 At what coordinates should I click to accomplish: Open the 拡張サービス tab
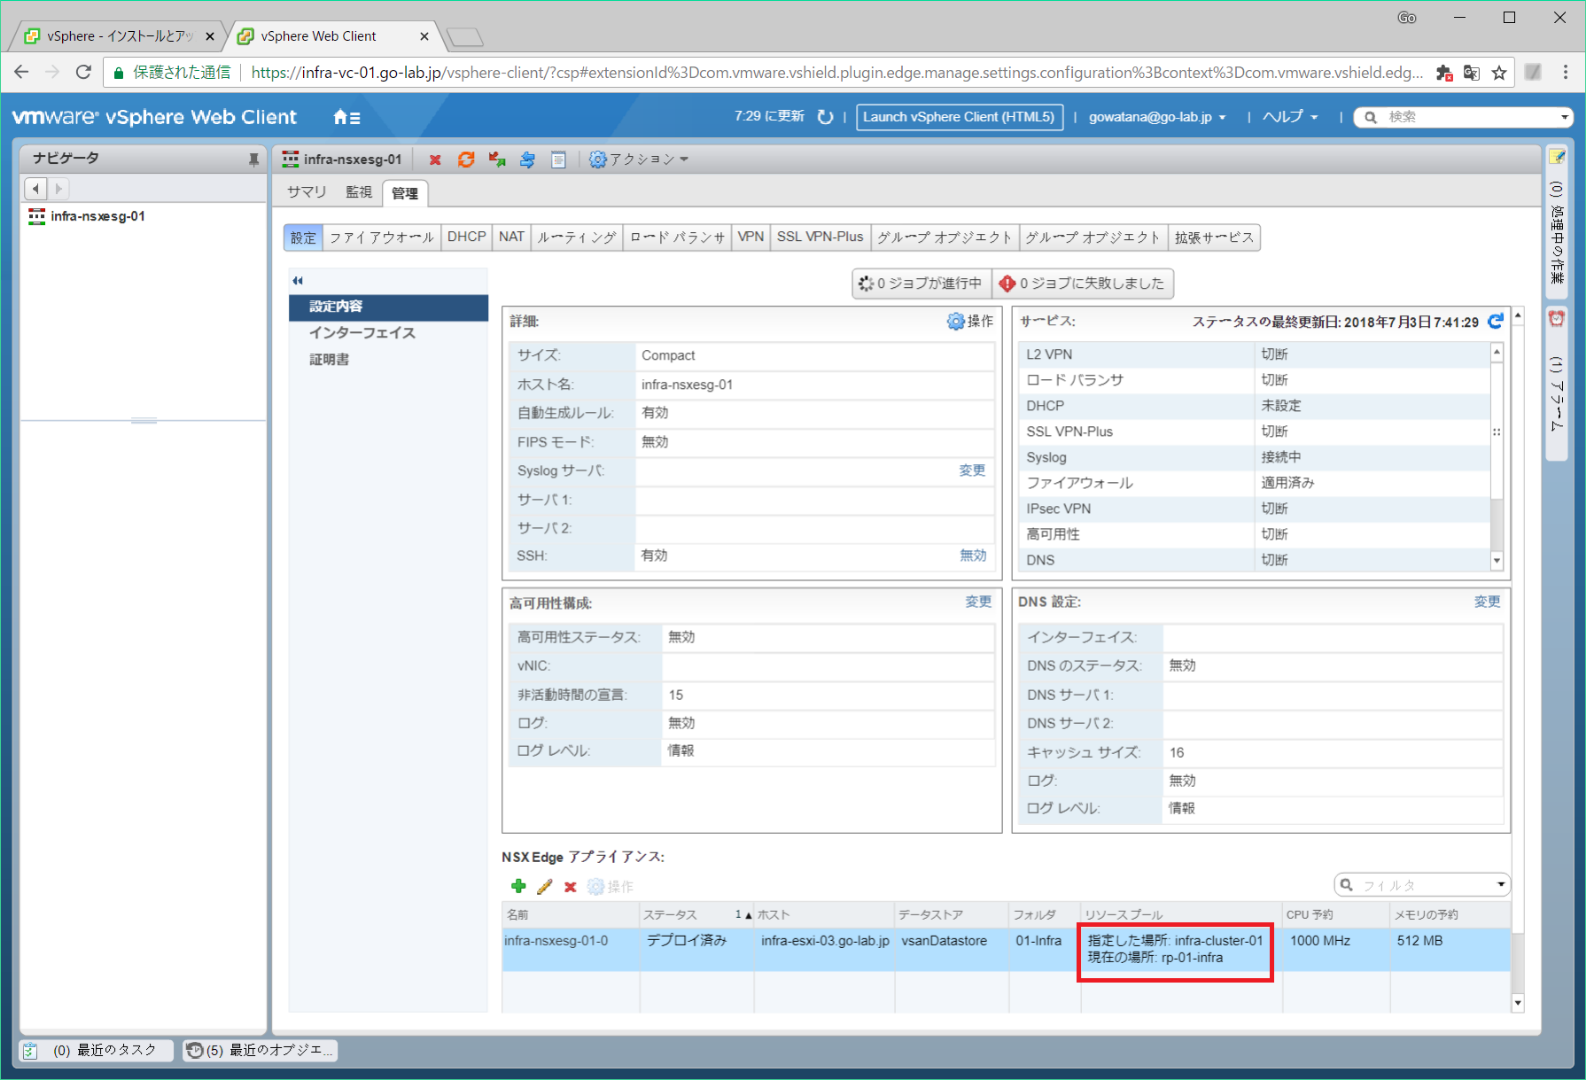1214,237
